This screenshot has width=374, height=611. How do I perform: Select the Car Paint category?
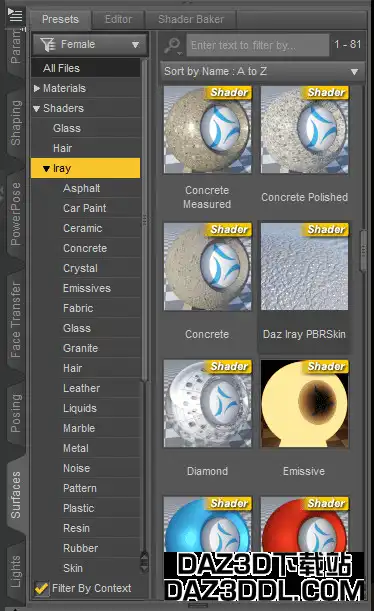85,208
